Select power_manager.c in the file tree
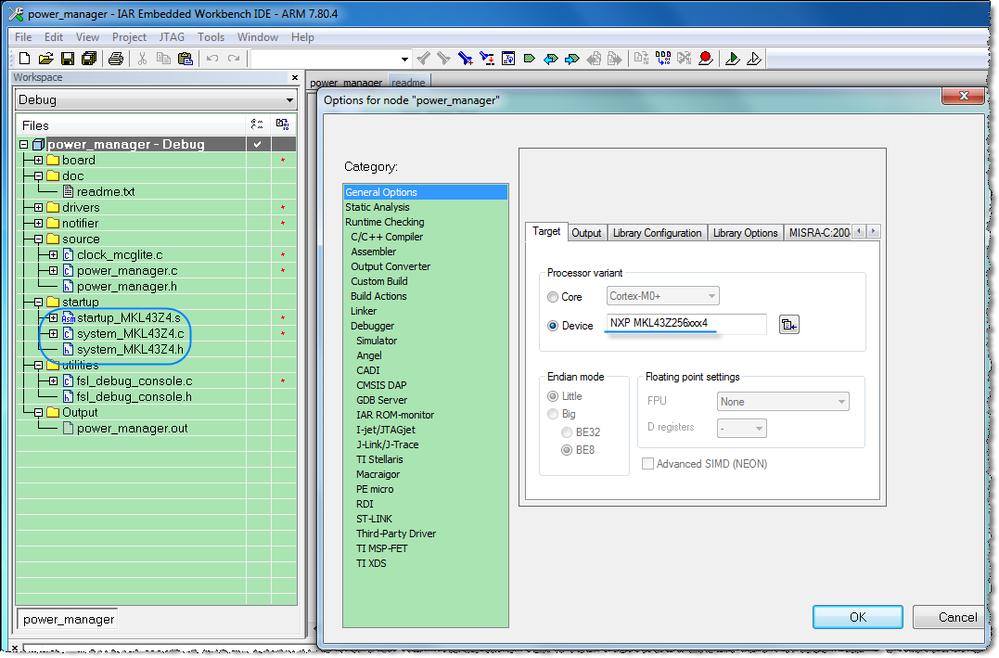999x658 pixels. [x=127, y=271]
